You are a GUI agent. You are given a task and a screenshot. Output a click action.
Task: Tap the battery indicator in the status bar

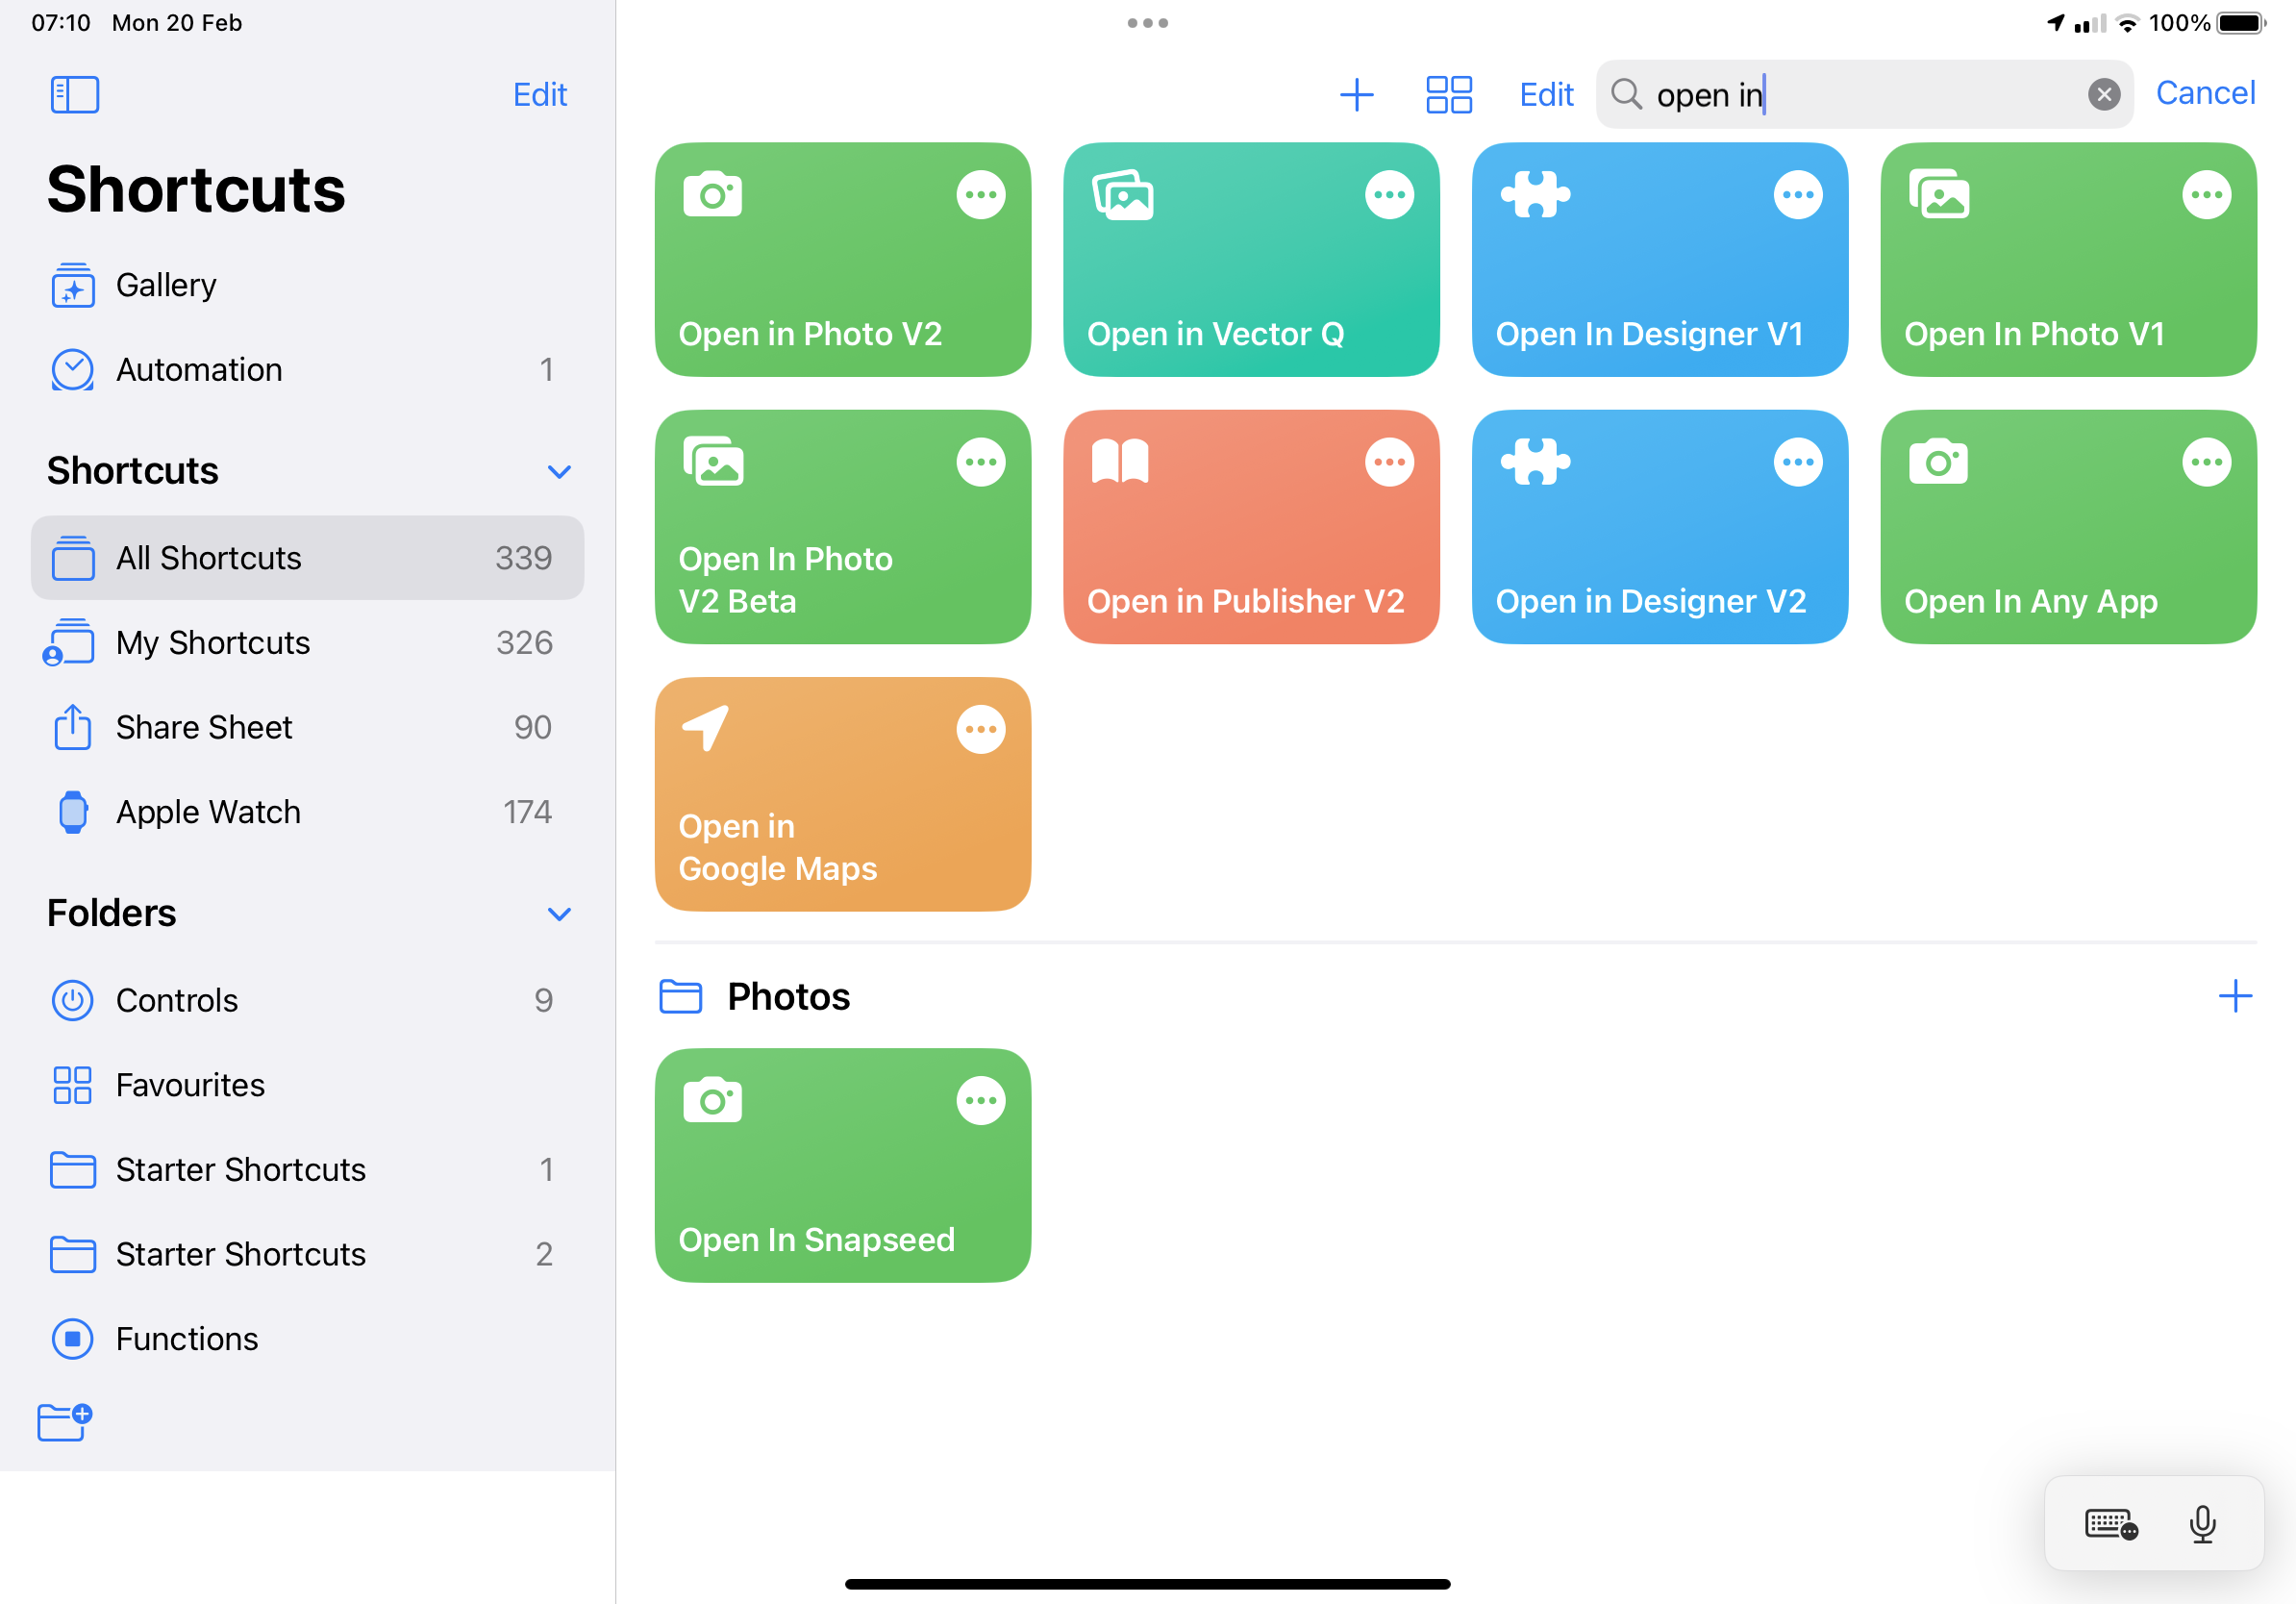(x=2240, y=23)
